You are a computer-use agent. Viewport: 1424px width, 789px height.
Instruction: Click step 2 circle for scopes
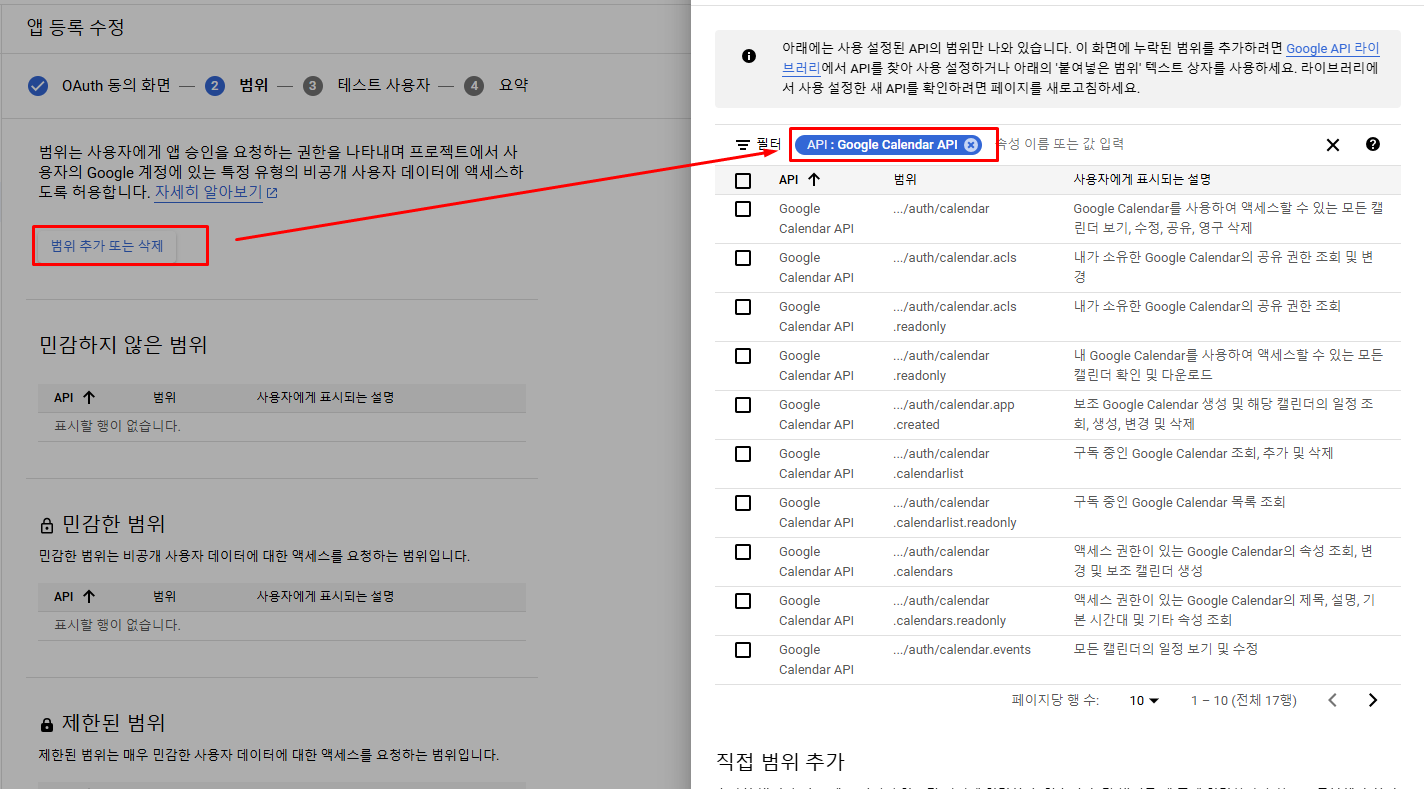(214, 86)
